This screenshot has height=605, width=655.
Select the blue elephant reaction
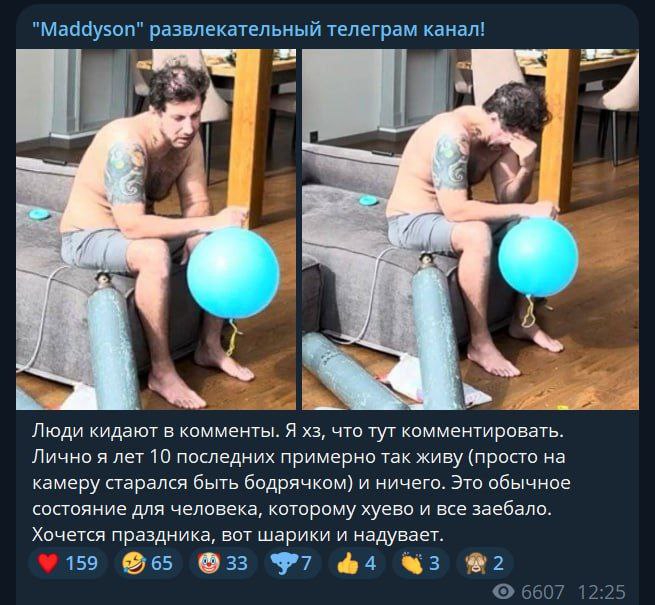292,563
